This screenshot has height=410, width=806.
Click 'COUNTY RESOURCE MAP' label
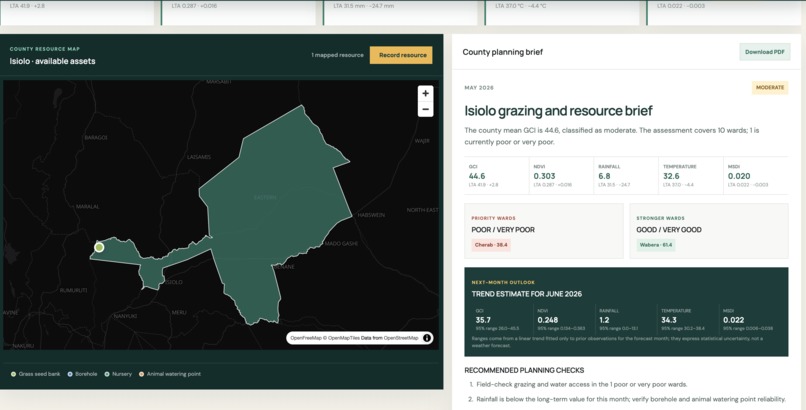[x=45, y=49]
